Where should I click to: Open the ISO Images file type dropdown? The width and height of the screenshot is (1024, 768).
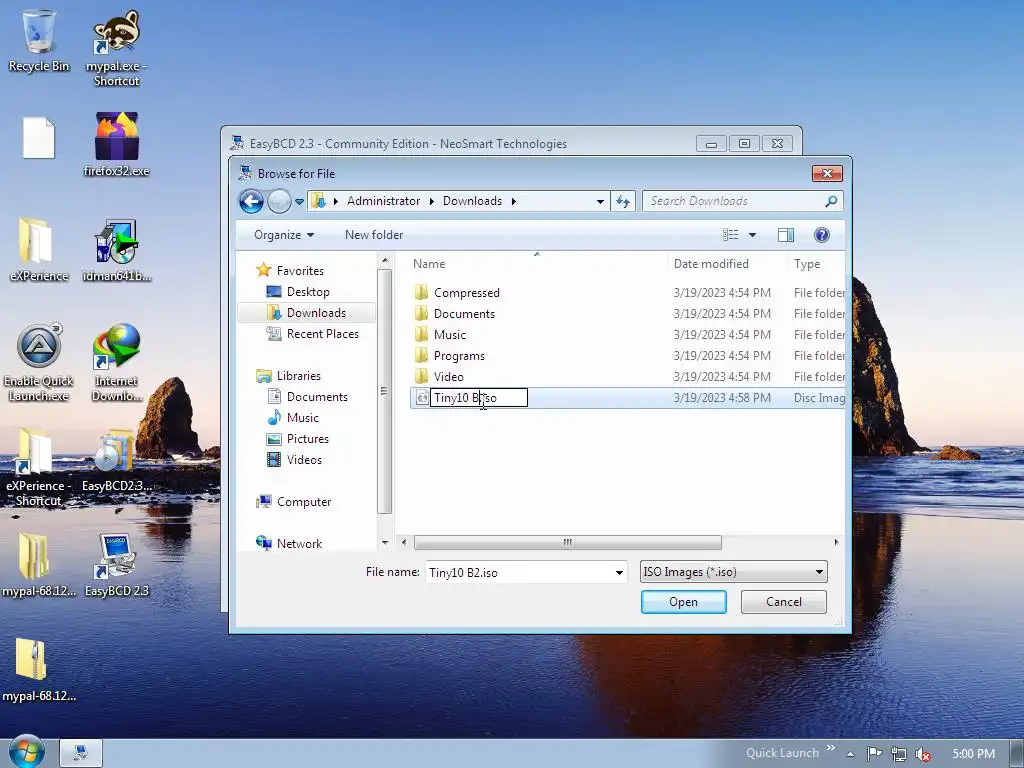click(x=733, y=572)
